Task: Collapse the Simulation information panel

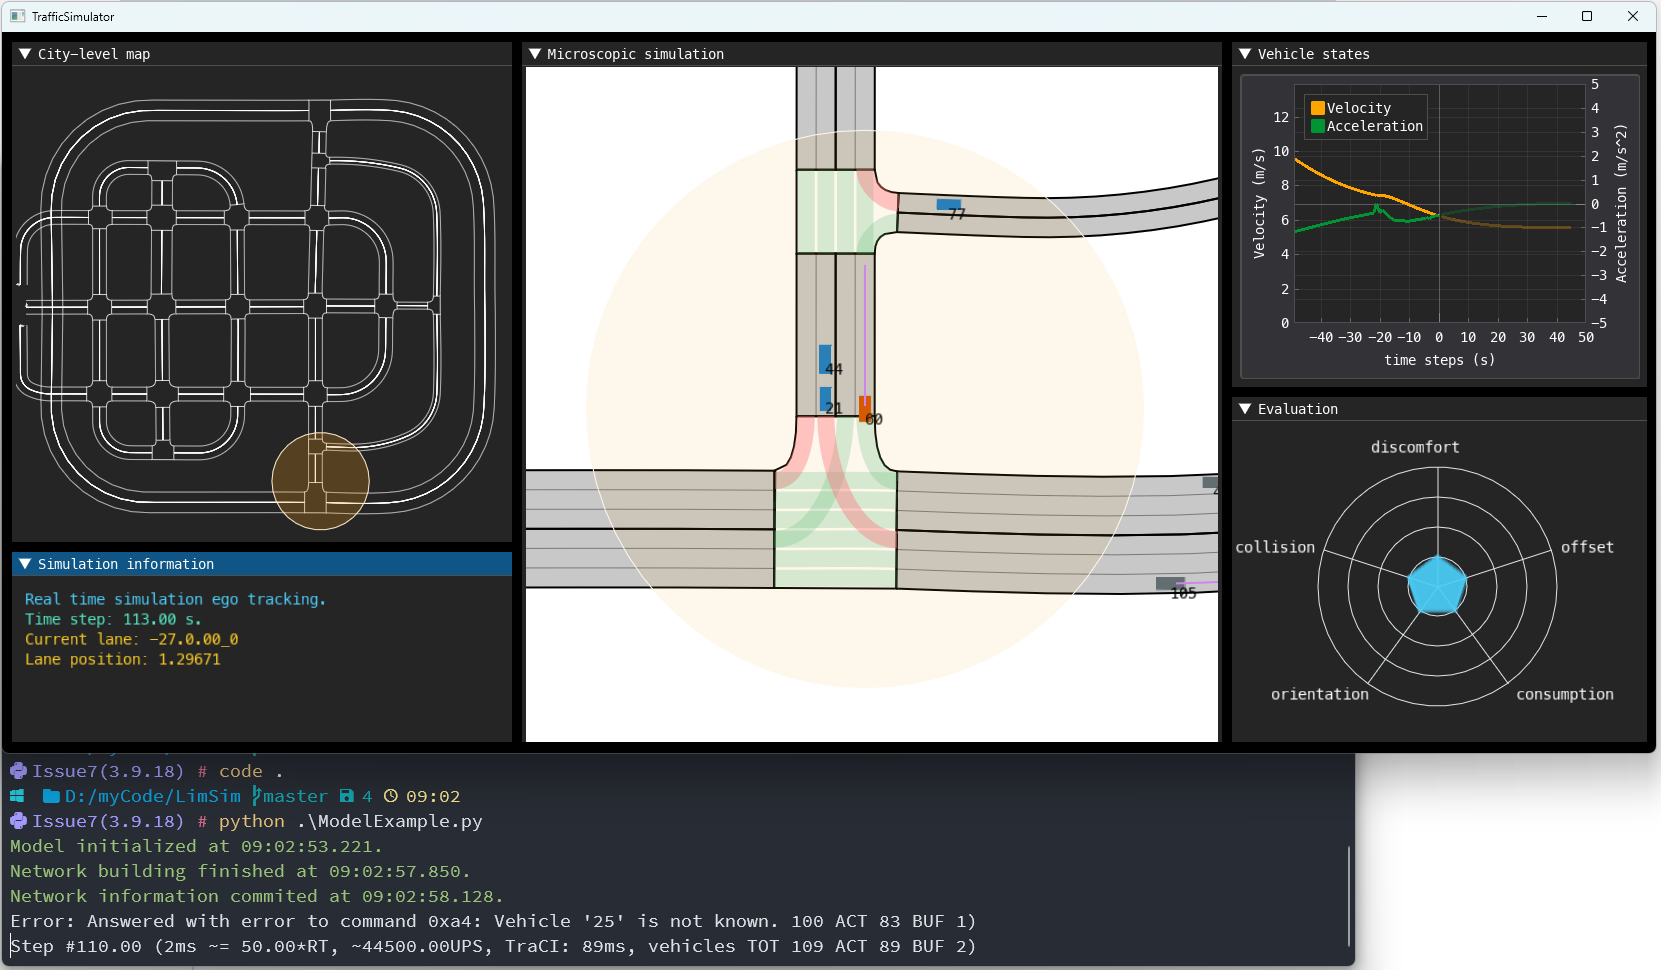Action: (25, 564)
